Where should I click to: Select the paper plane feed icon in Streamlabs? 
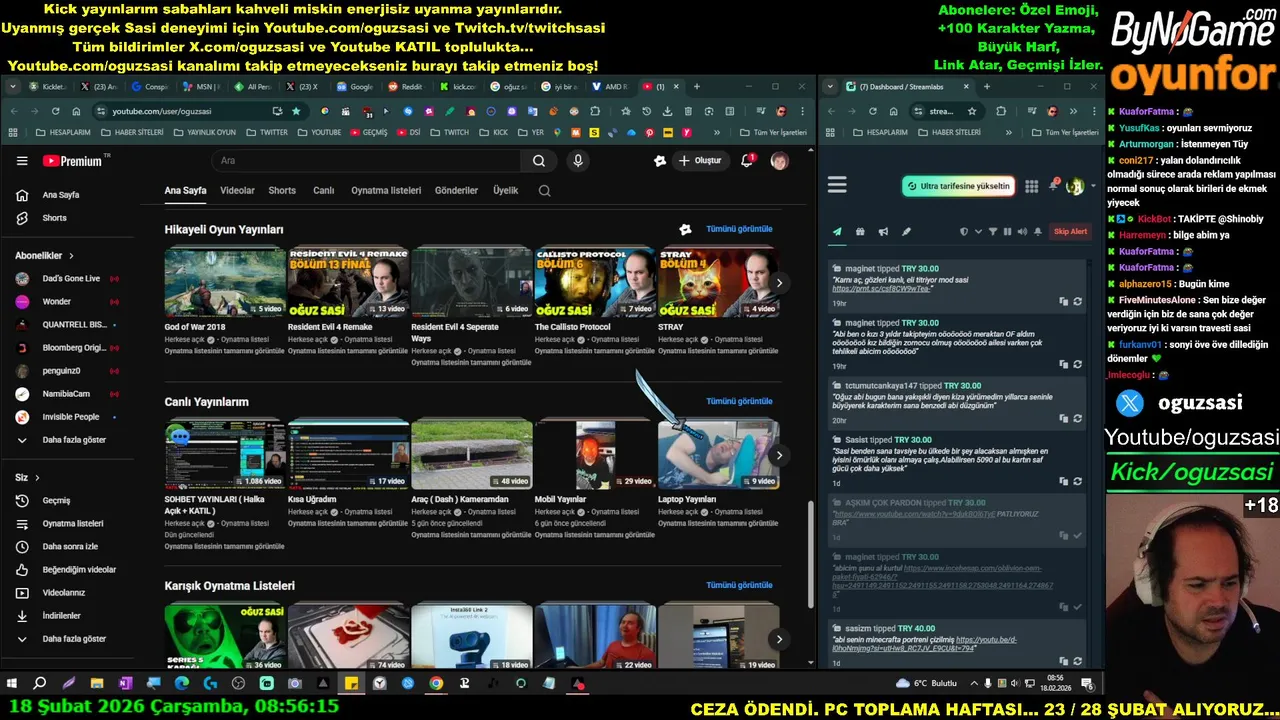(x=837, y=232)
